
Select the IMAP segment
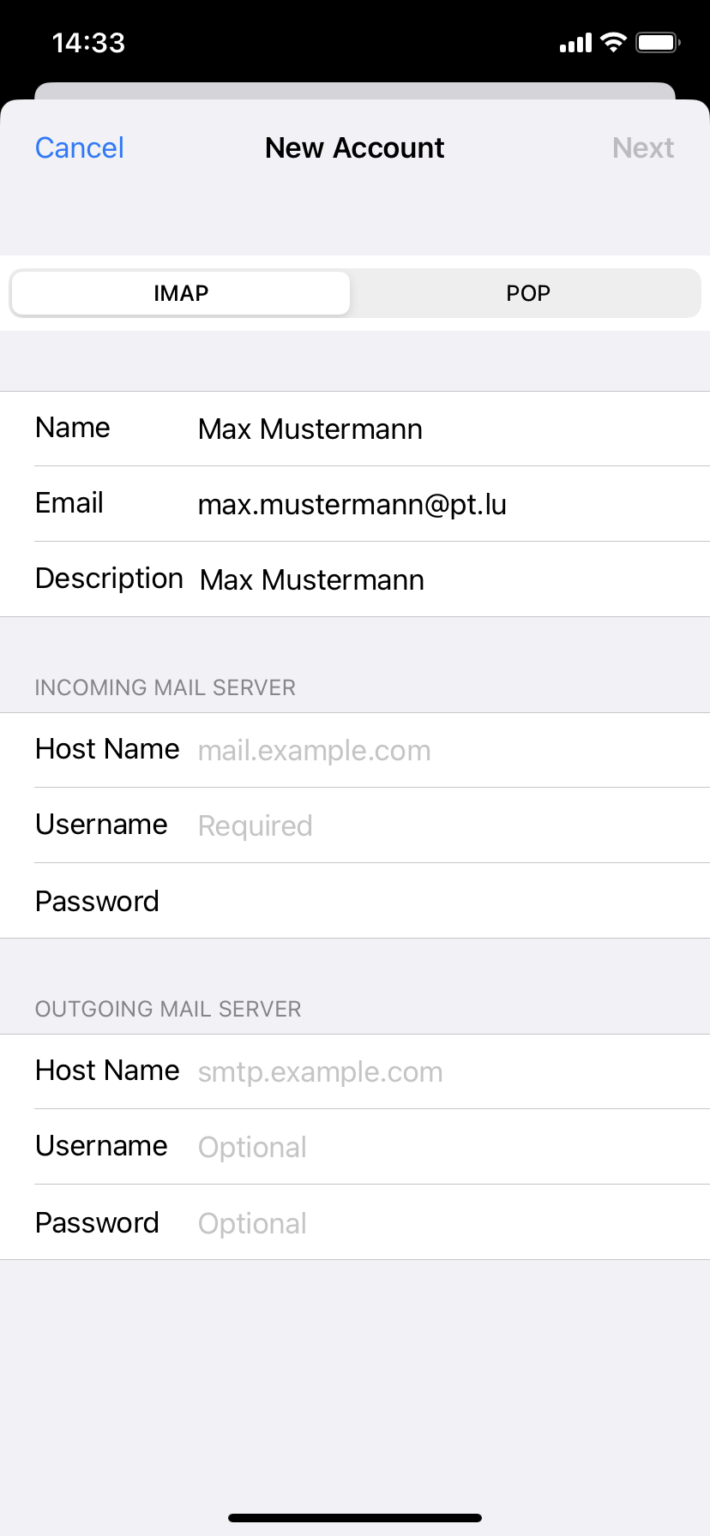pos(181,293)
